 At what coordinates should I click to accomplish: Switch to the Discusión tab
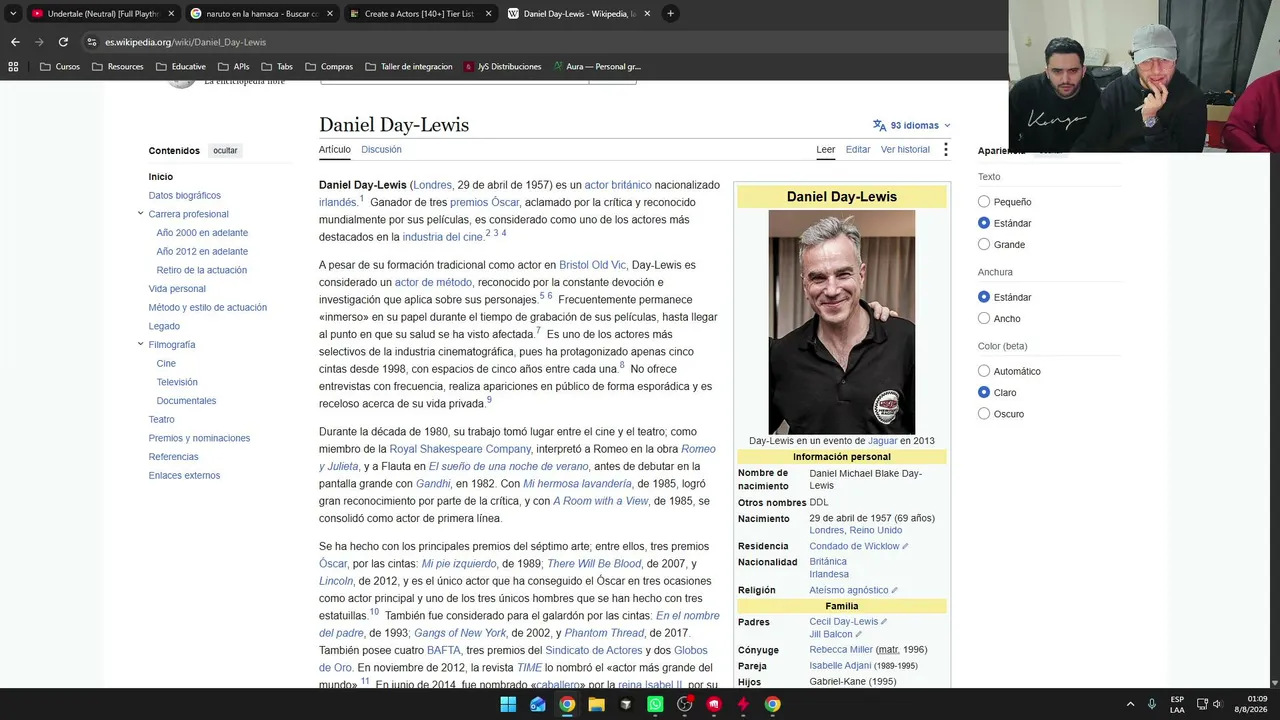[x=381, y=149]
